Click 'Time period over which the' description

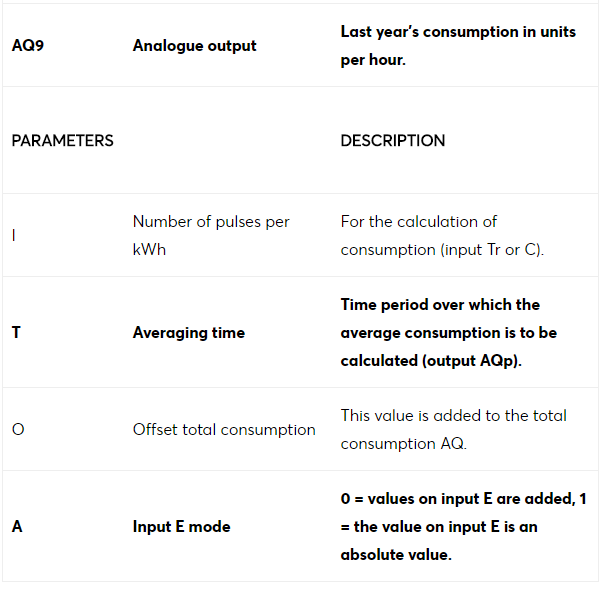(440, 305)
